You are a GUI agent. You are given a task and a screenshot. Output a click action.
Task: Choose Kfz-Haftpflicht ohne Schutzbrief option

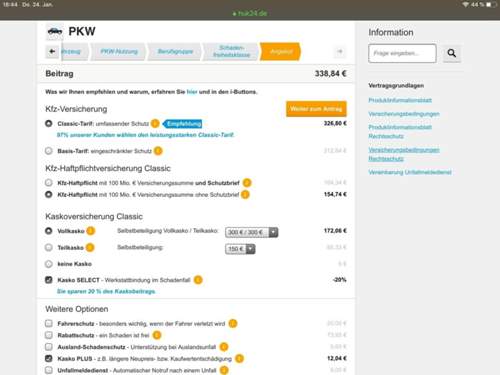pos(49,194)
